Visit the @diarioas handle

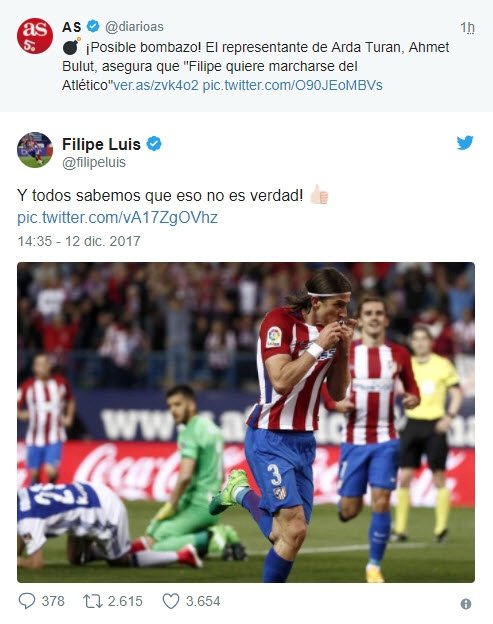134,27
